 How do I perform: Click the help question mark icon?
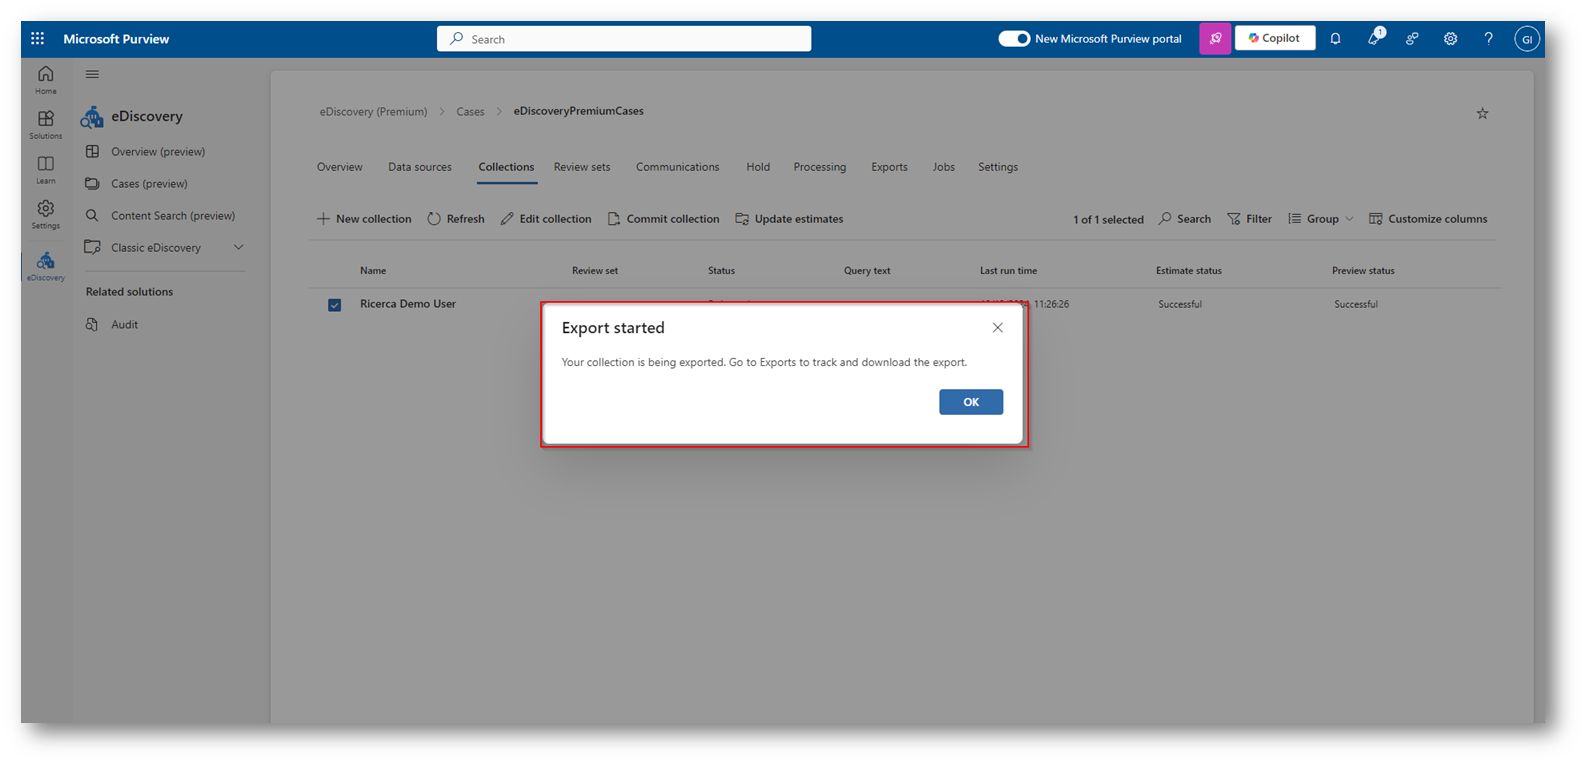click(x=1488, y=39)
